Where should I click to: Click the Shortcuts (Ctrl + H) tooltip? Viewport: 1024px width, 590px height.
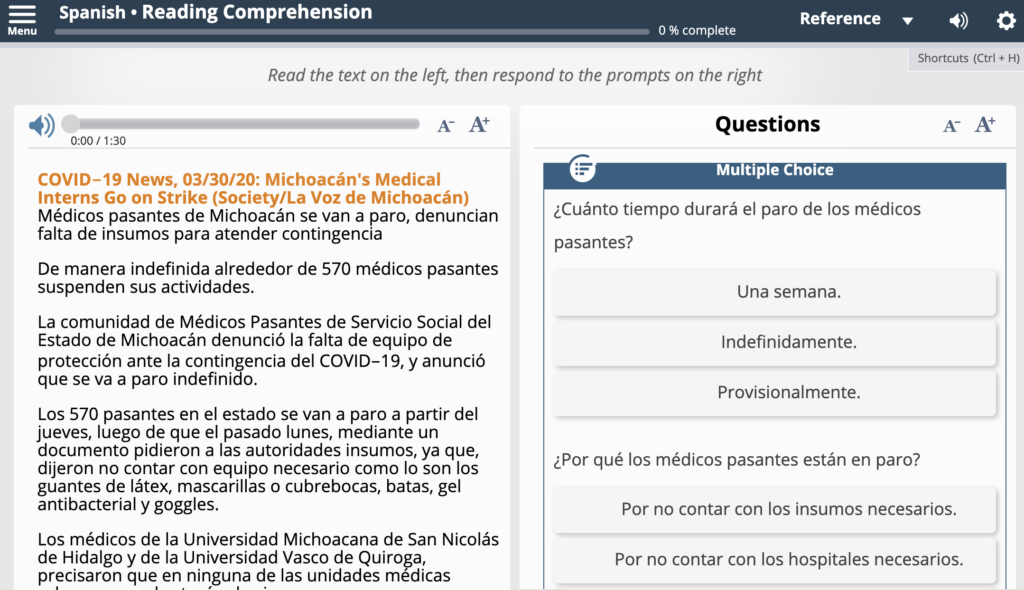[968, 58]
